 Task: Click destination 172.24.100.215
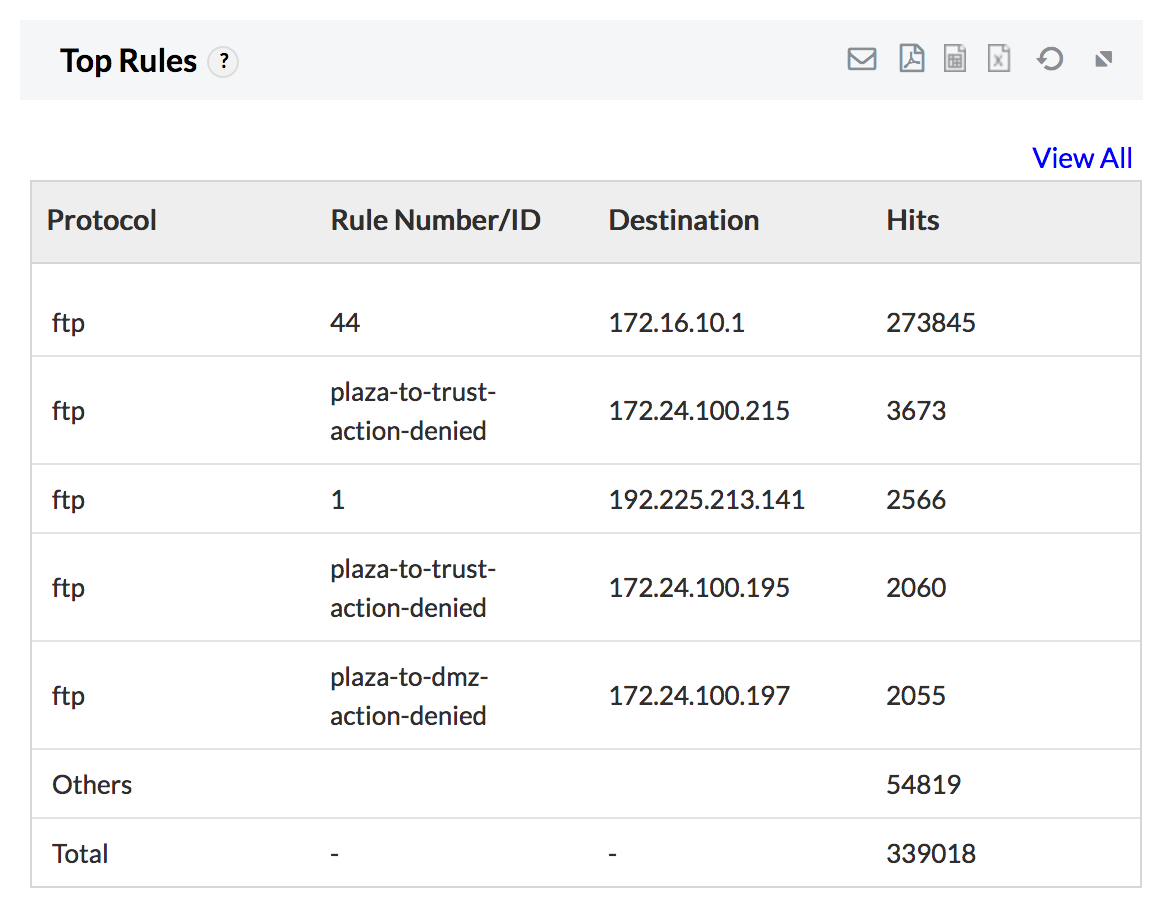click(699, 411)
